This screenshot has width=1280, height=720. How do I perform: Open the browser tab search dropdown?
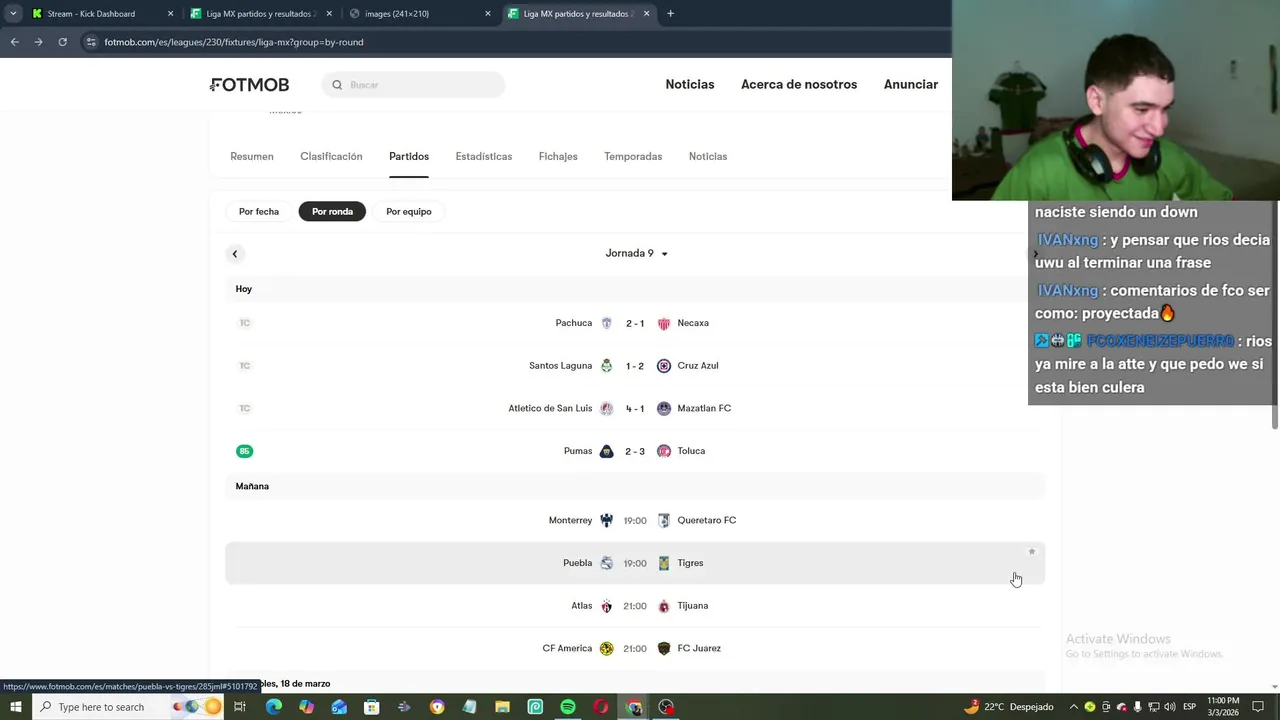(x=13, y=14)
